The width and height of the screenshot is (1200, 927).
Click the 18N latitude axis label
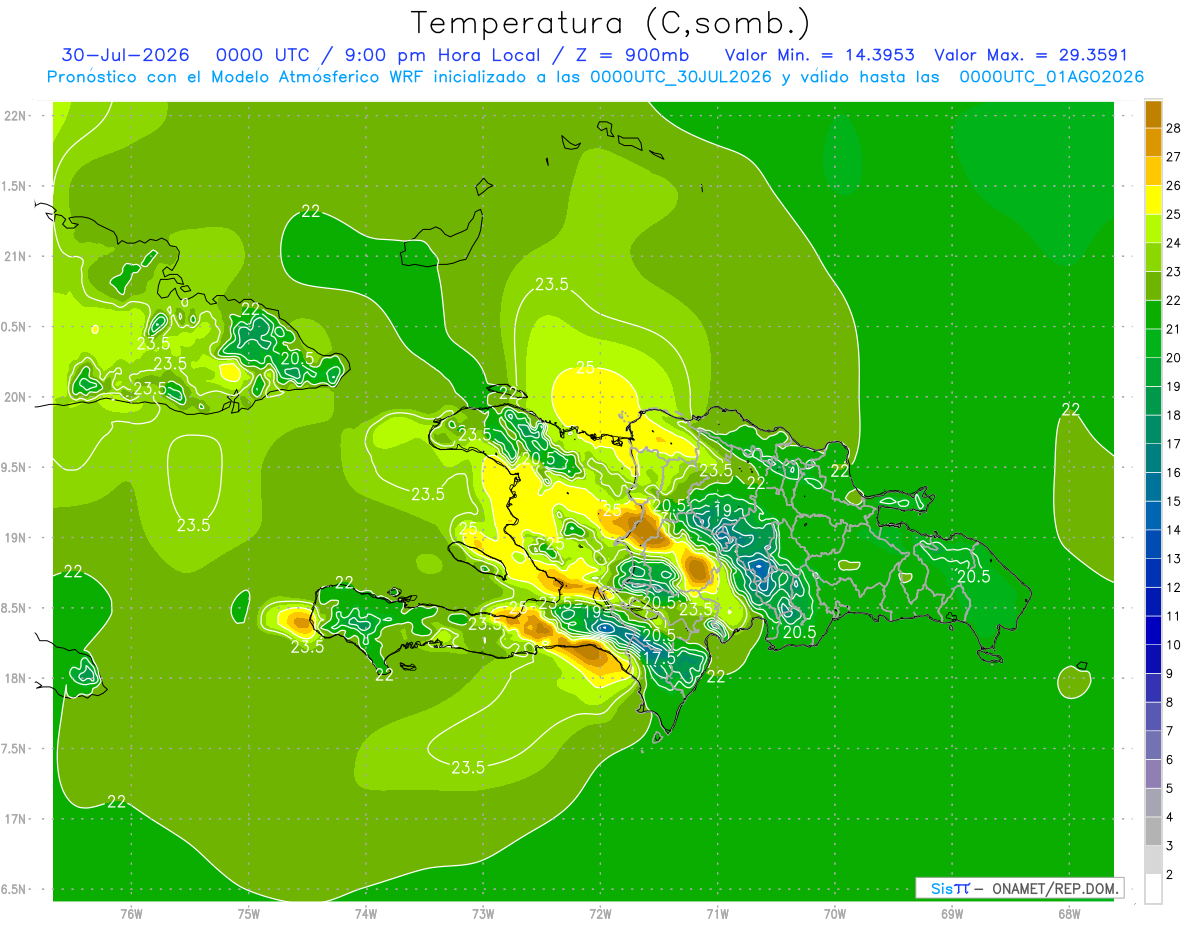pyautogui.click(x=15, y=678)
